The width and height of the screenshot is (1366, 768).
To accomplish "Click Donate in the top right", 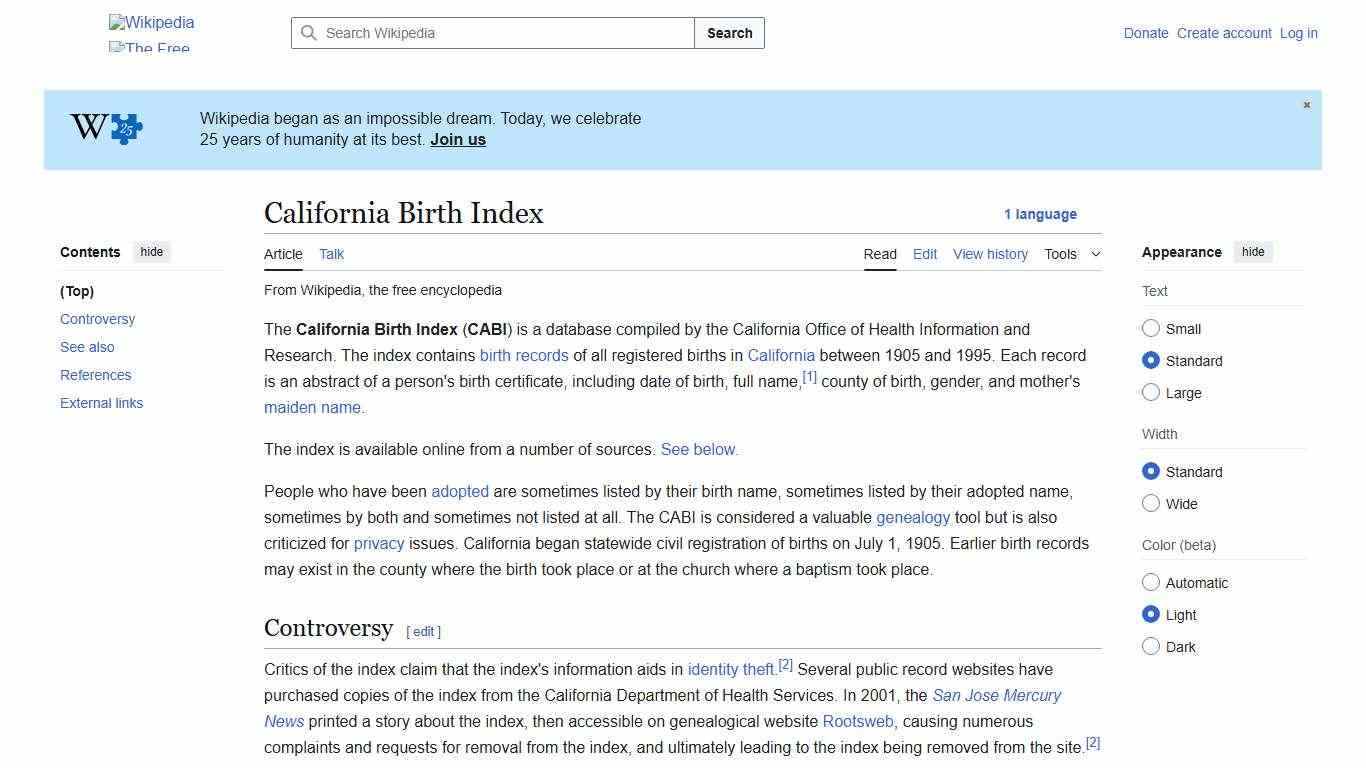I will pyautogui.click(x=1145, y=33).
